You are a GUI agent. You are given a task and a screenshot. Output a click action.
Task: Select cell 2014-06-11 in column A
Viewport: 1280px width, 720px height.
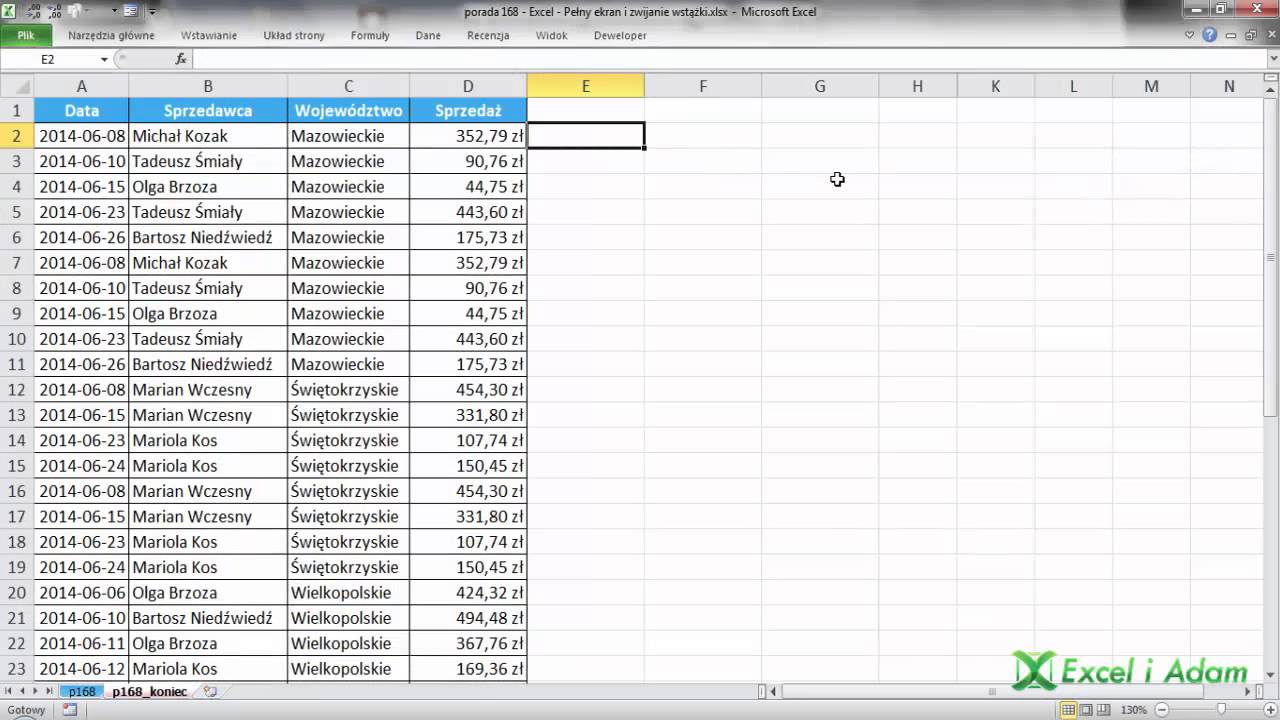(81, 643)
